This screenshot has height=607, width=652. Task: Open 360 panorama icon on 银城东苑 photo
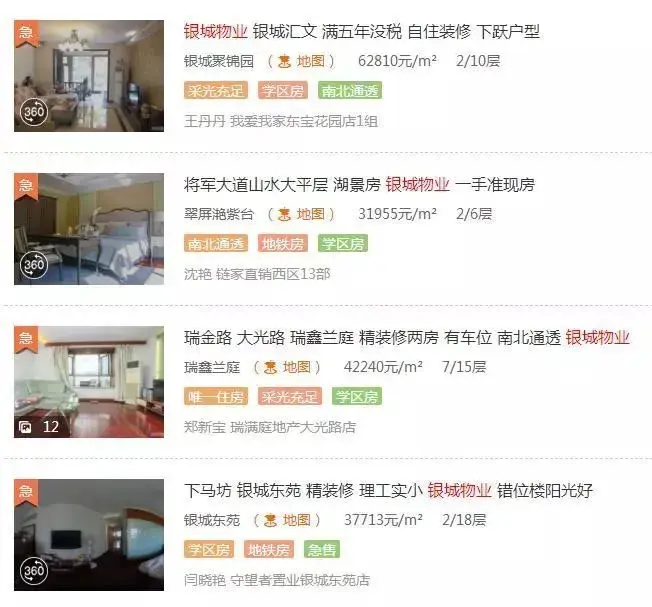pyautogui.click(x=34, y=571)
